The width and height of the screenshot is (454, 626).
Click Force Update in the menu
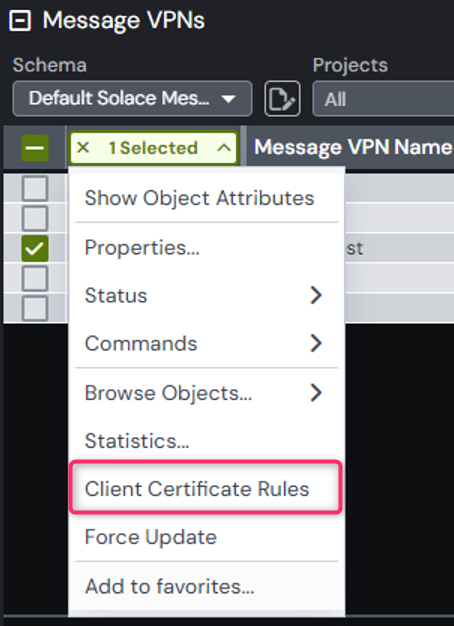tap(151, 537)
